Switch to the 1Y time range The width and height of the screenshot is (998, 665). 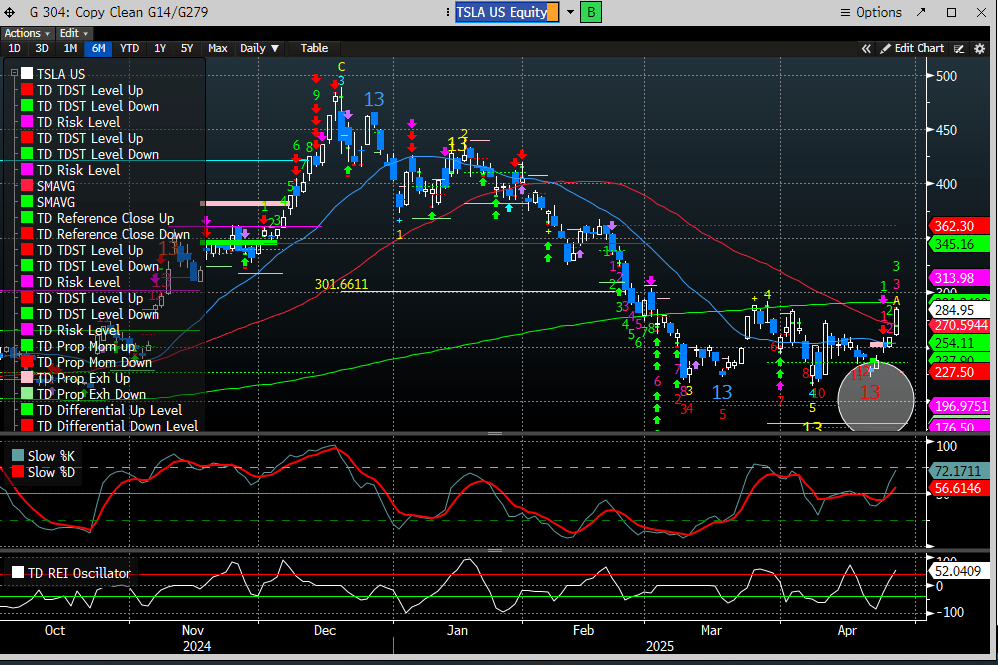[159, 48]
